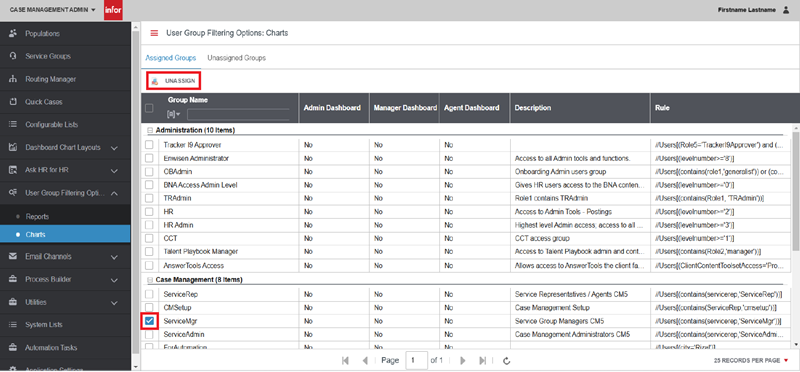The height and width of the screenshot is (372, 800).
Task: Uncheck the ServiceMgr checkbox
Action: pyautogui.click(x=149, y=321)
